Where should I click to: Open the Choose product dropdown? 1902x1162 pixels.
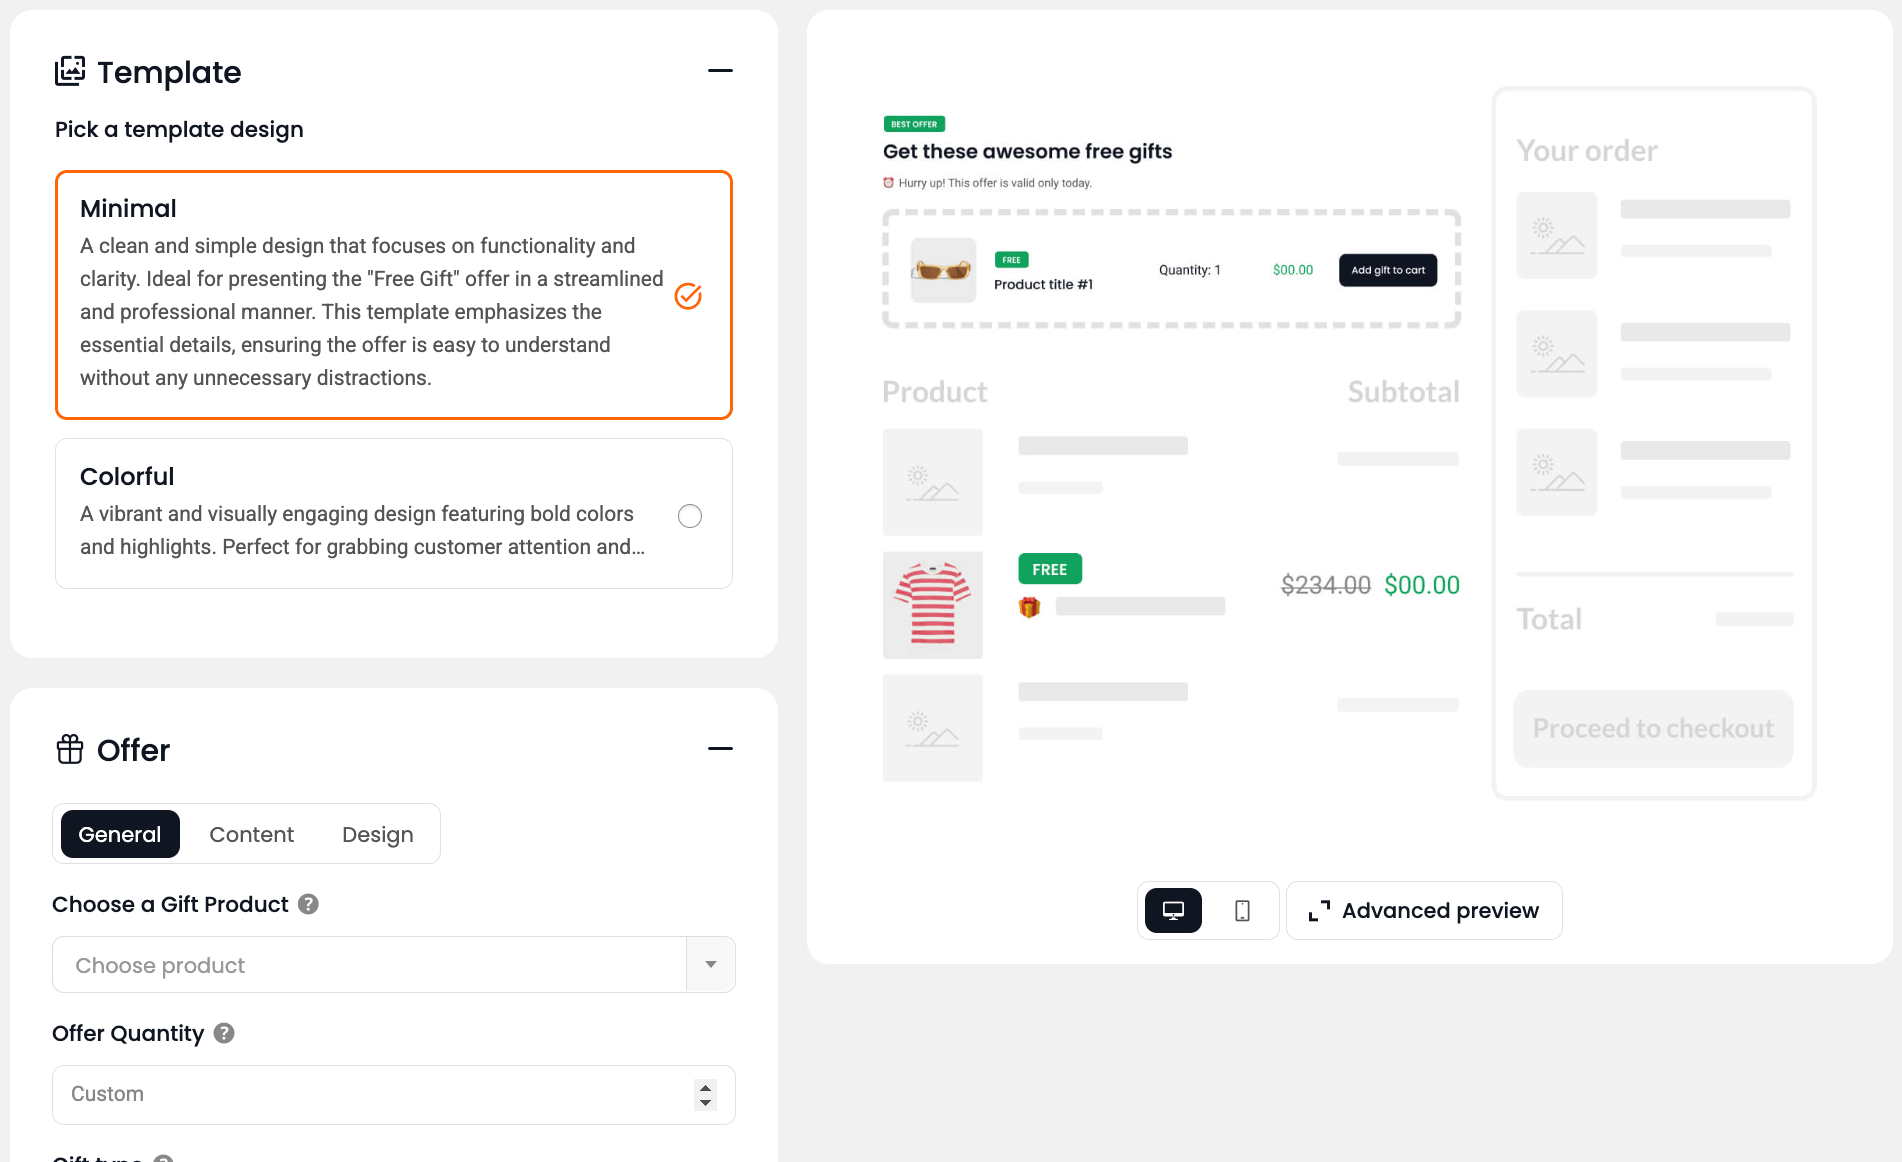pos(710,965)
